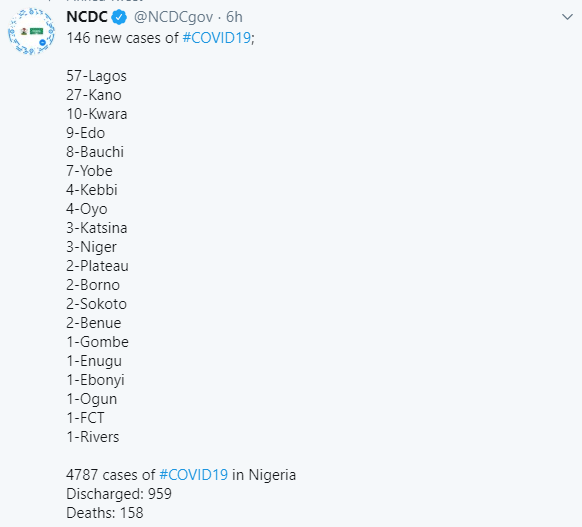Click the 57-Lagos line in tweet

97,76
